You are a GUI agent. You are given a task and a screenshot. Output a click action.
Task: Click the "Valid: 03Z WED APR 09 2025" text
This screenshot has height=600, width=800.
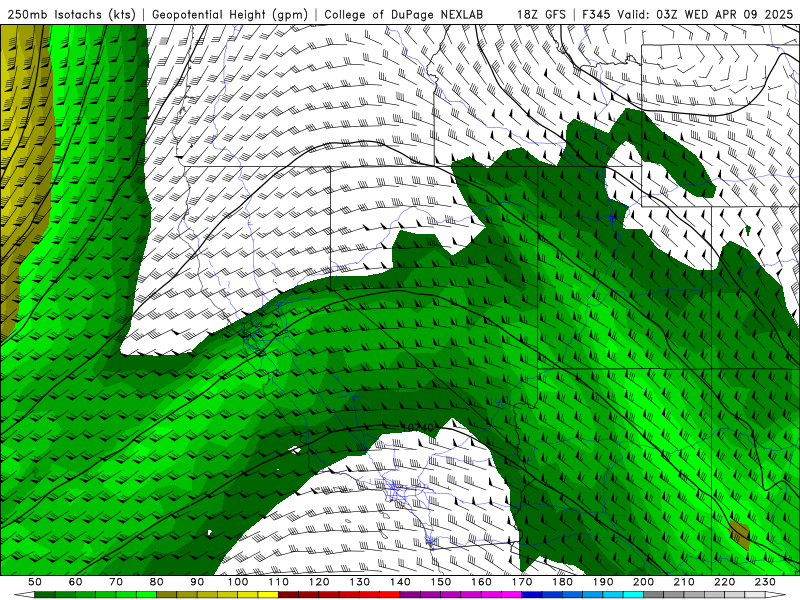tap(705, 14)
